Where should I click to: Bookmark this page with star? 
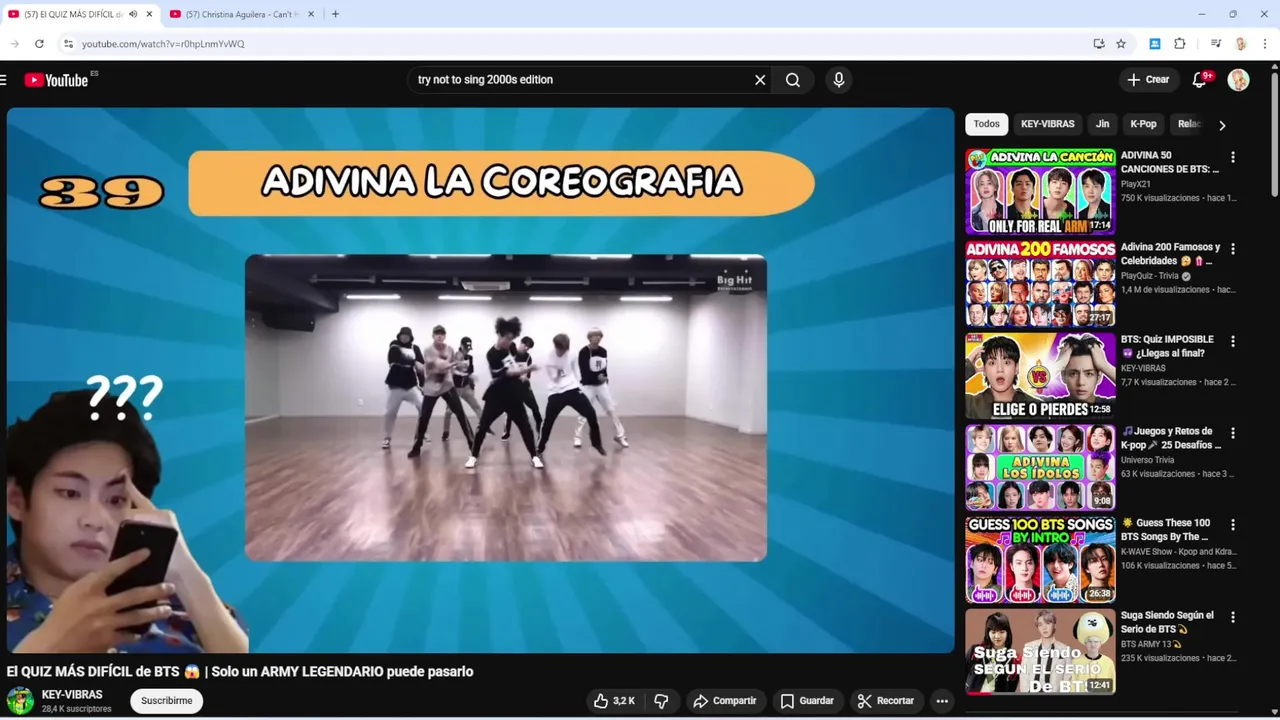pyautogui.click(x=1121, y=44)
